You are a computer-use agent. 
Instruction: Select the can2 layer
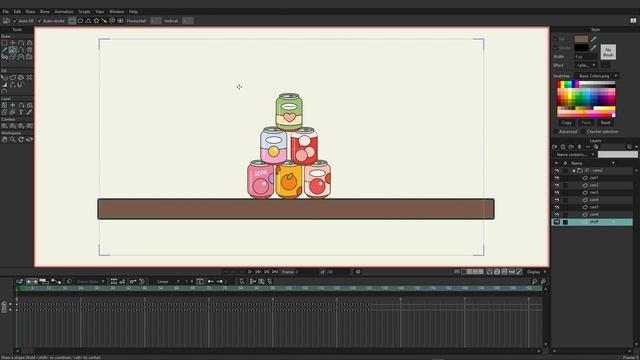(x=593, y=185)
